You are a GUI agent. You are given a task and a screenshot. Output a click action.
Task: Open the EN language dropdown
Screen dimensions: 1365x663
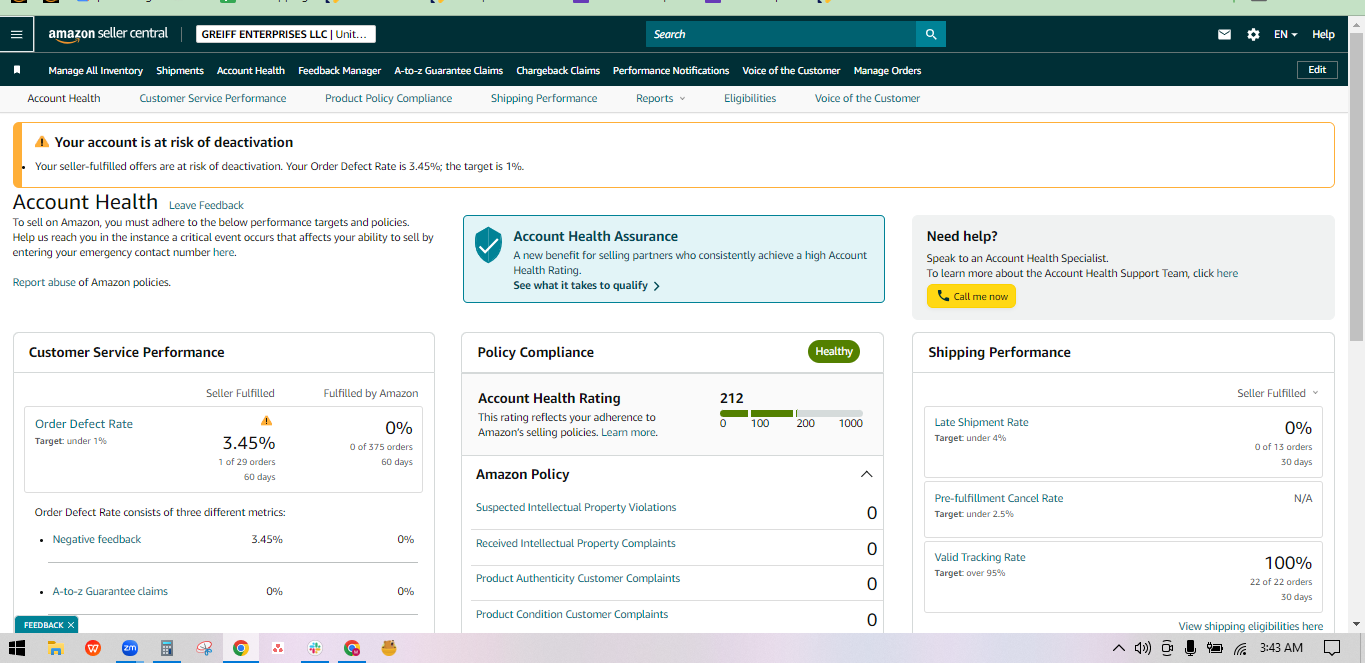click(1285, 34)
